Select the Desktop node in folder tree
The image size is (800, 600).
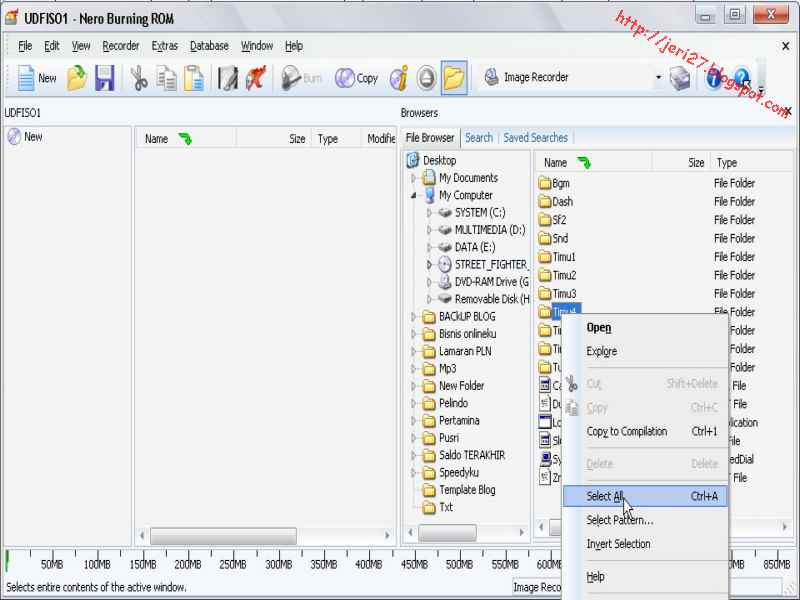(x=431, y=160)
